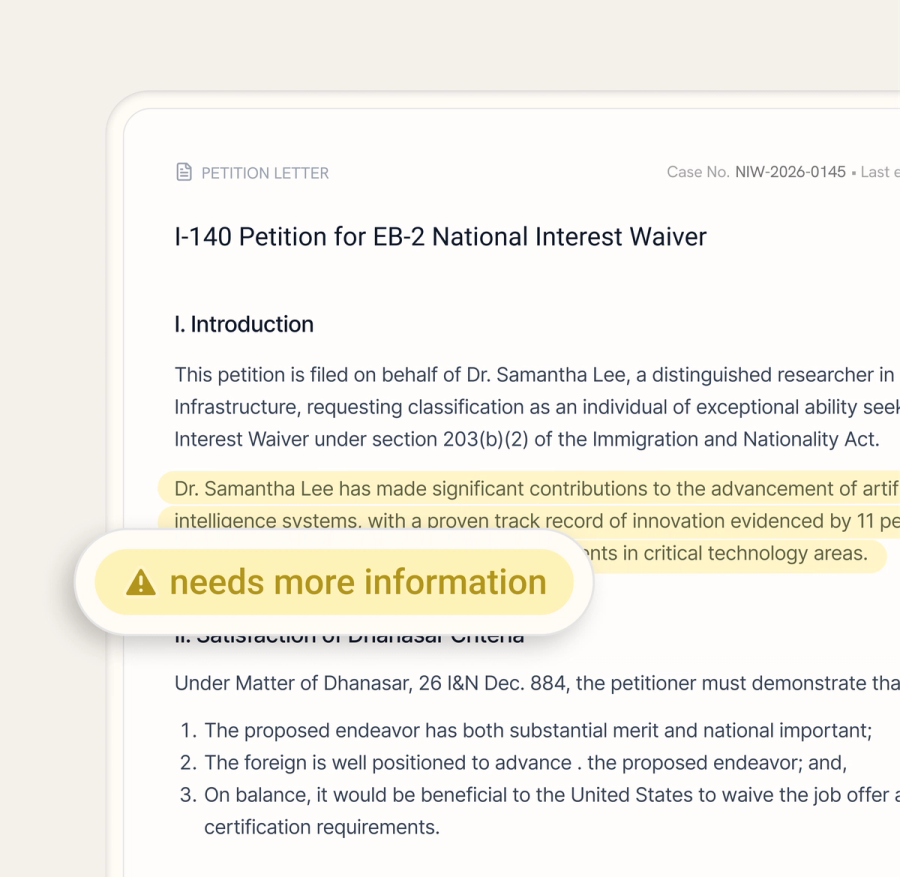Image resolution: width=900 pixels, height=877 pixels.
Task: Click the 'Case No.' label
Action: coord(698,172)
